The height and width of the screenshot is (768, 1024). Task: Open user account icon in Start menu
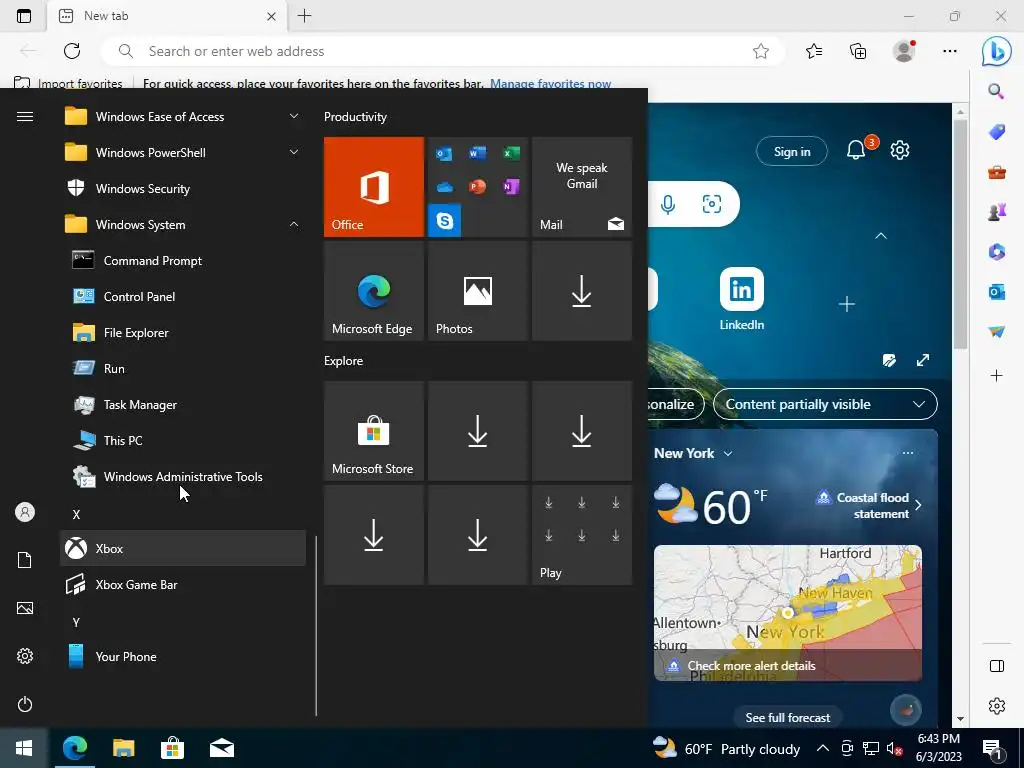point(25,512)
